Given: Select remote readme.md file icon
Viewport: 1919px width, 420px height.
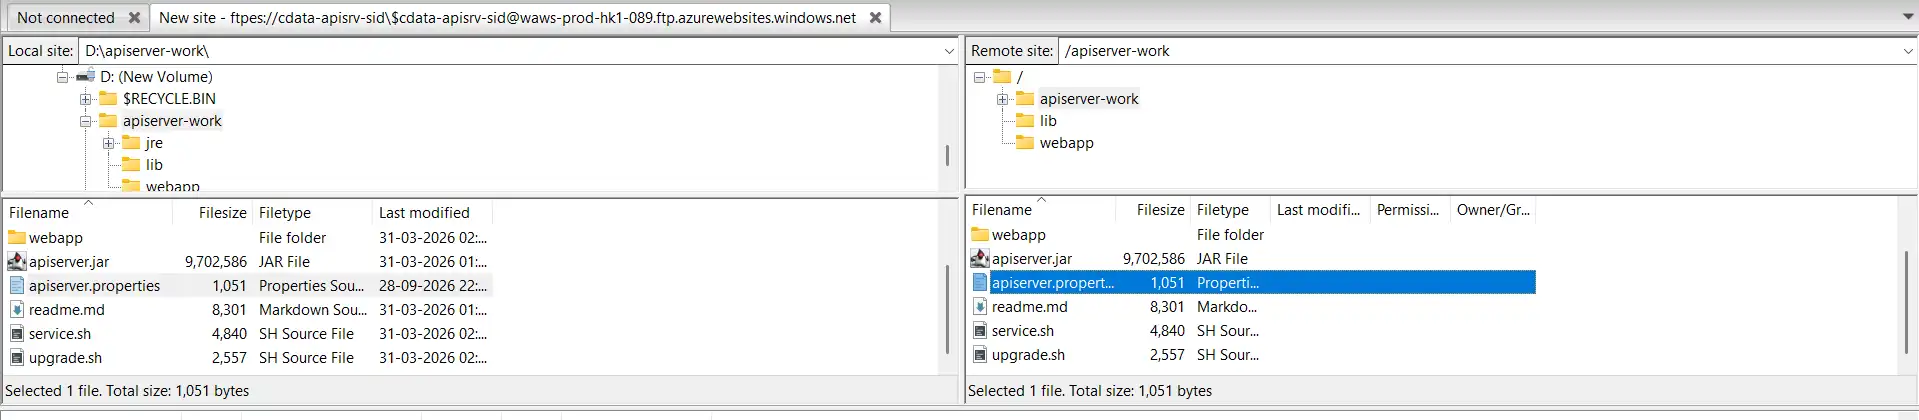Looking at the screenshot, I should pos(980,307).
